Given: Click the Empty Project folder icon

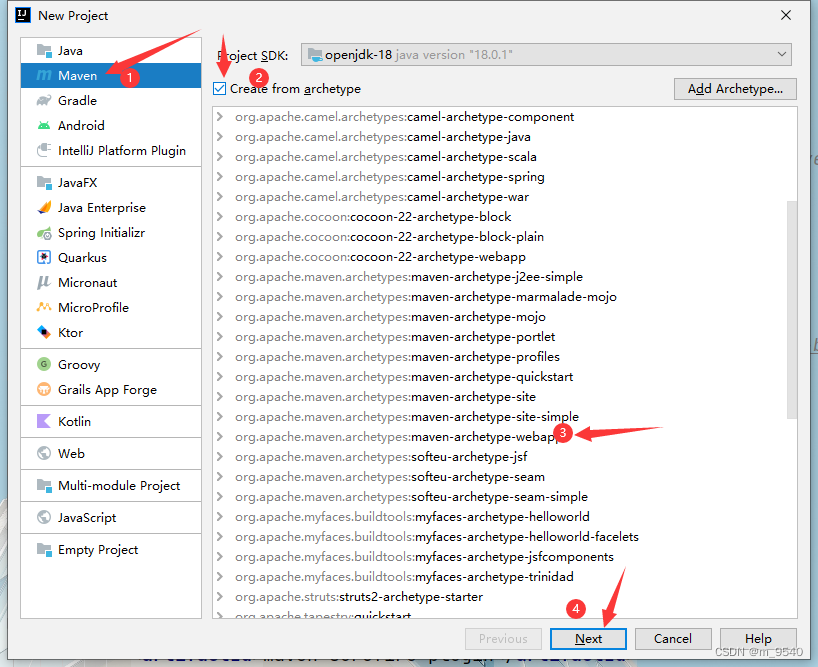Looking at the screenshot, I should (44, 550).
